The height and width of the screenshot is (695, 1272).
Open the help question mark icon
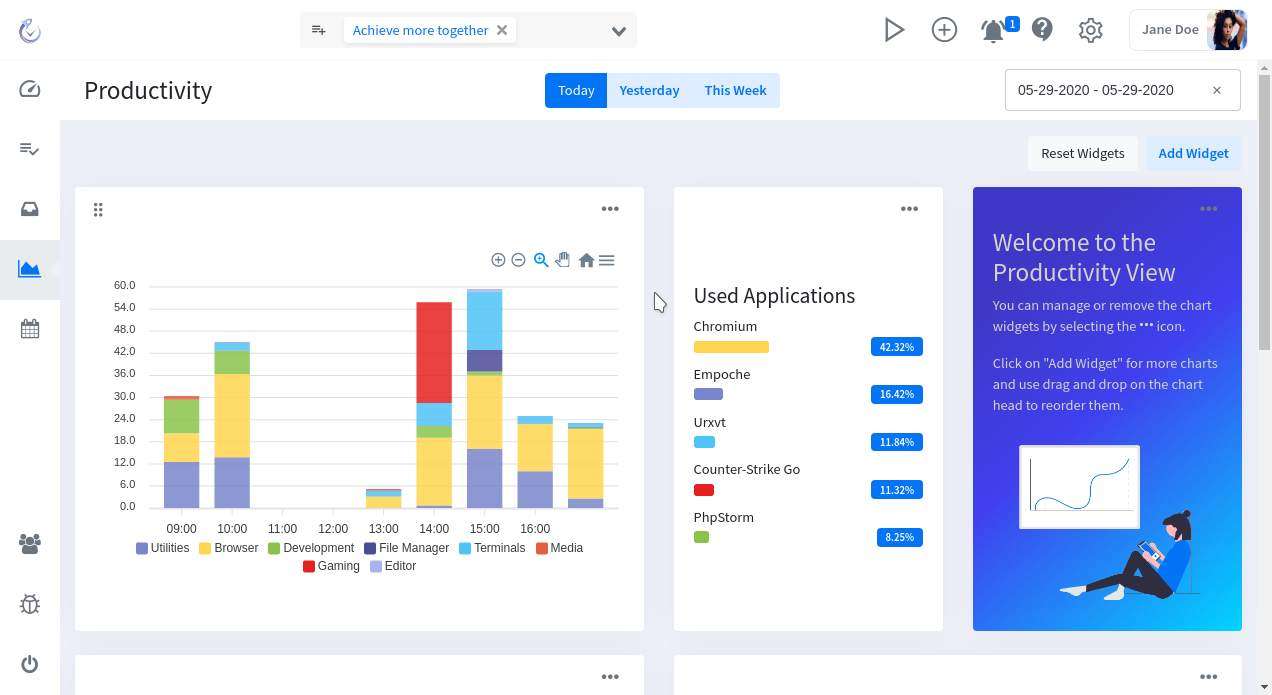[1042, 30]
